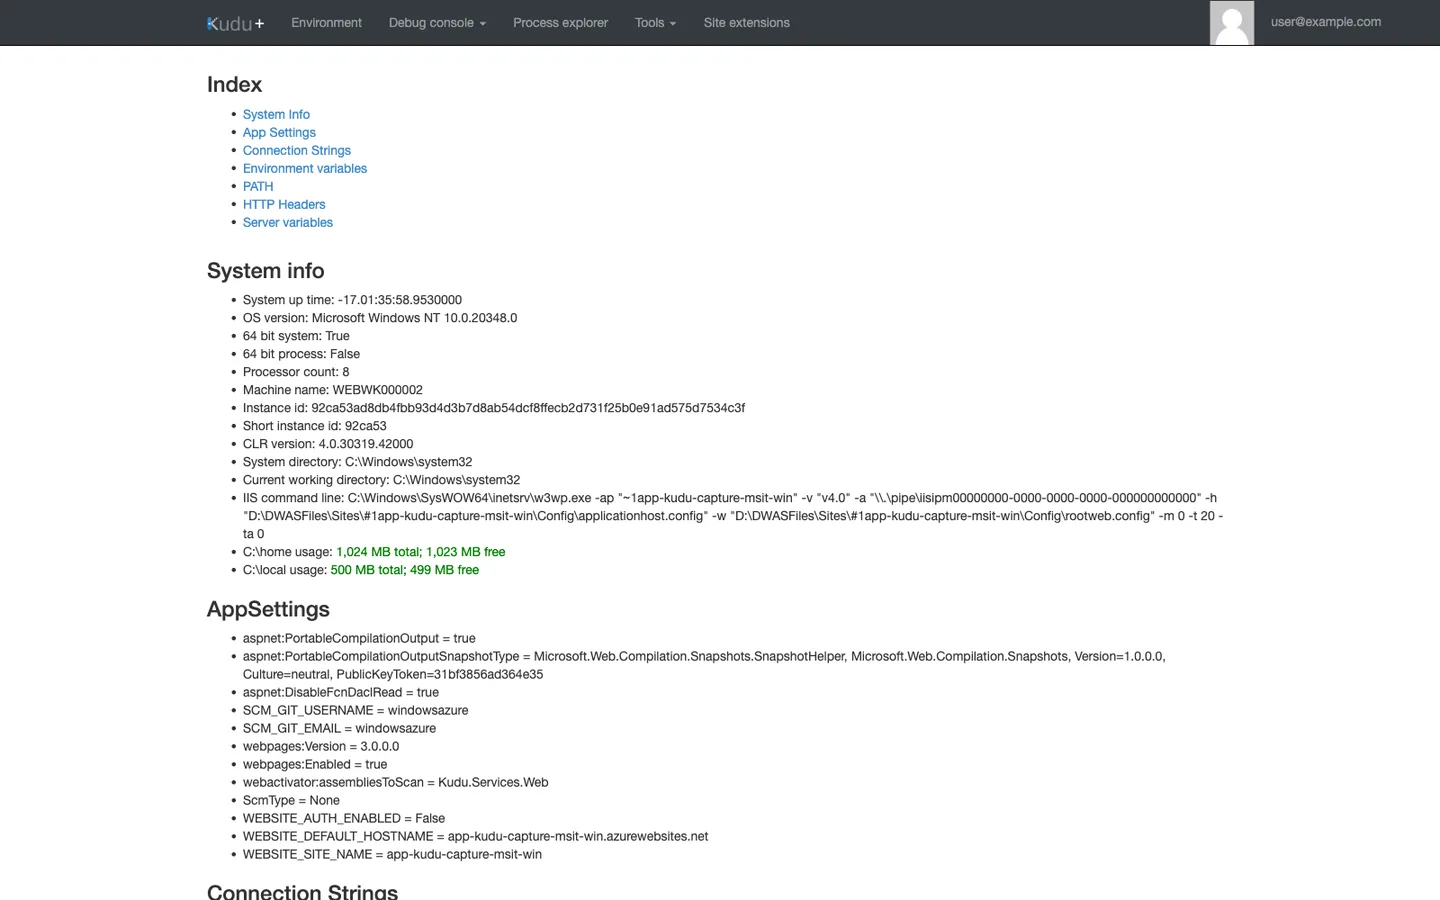
Task: Open the HTTP Headers index link
Action: [284, 204]
